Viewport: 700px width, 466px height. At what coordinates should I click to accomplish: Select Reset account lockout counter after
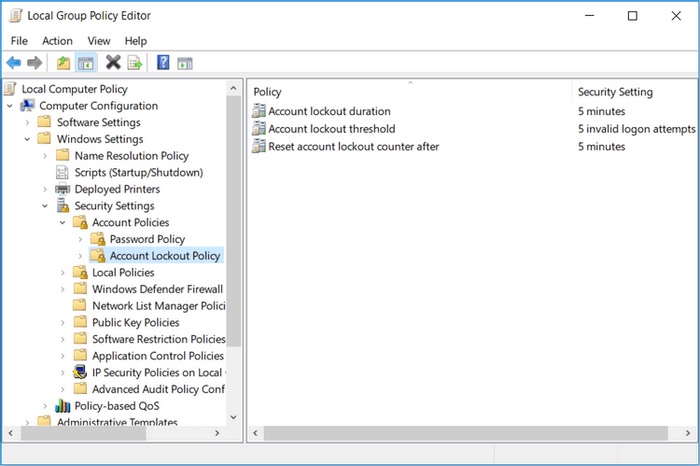coord(354,146)
